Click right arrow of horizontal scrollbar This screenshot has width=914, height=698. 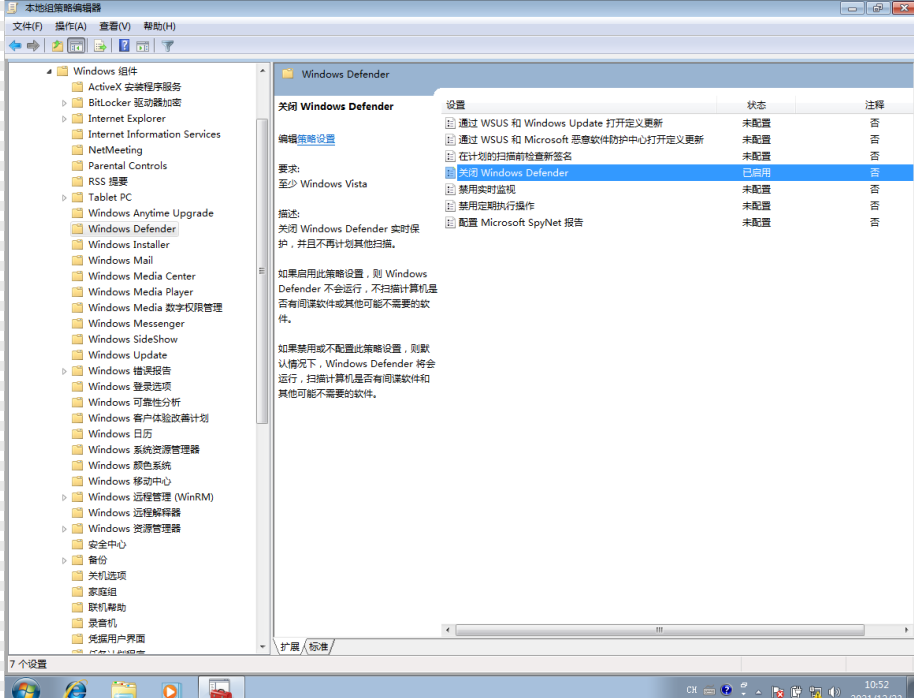[906, 630]
